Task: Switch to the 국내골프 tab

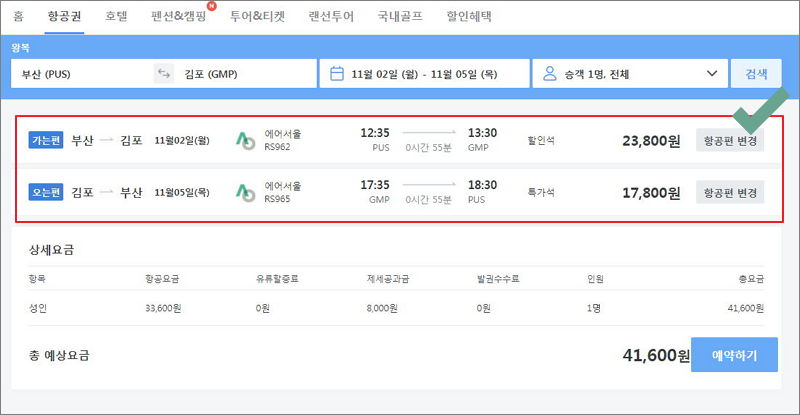Action: pyautogui.click(x=400, y=16)
